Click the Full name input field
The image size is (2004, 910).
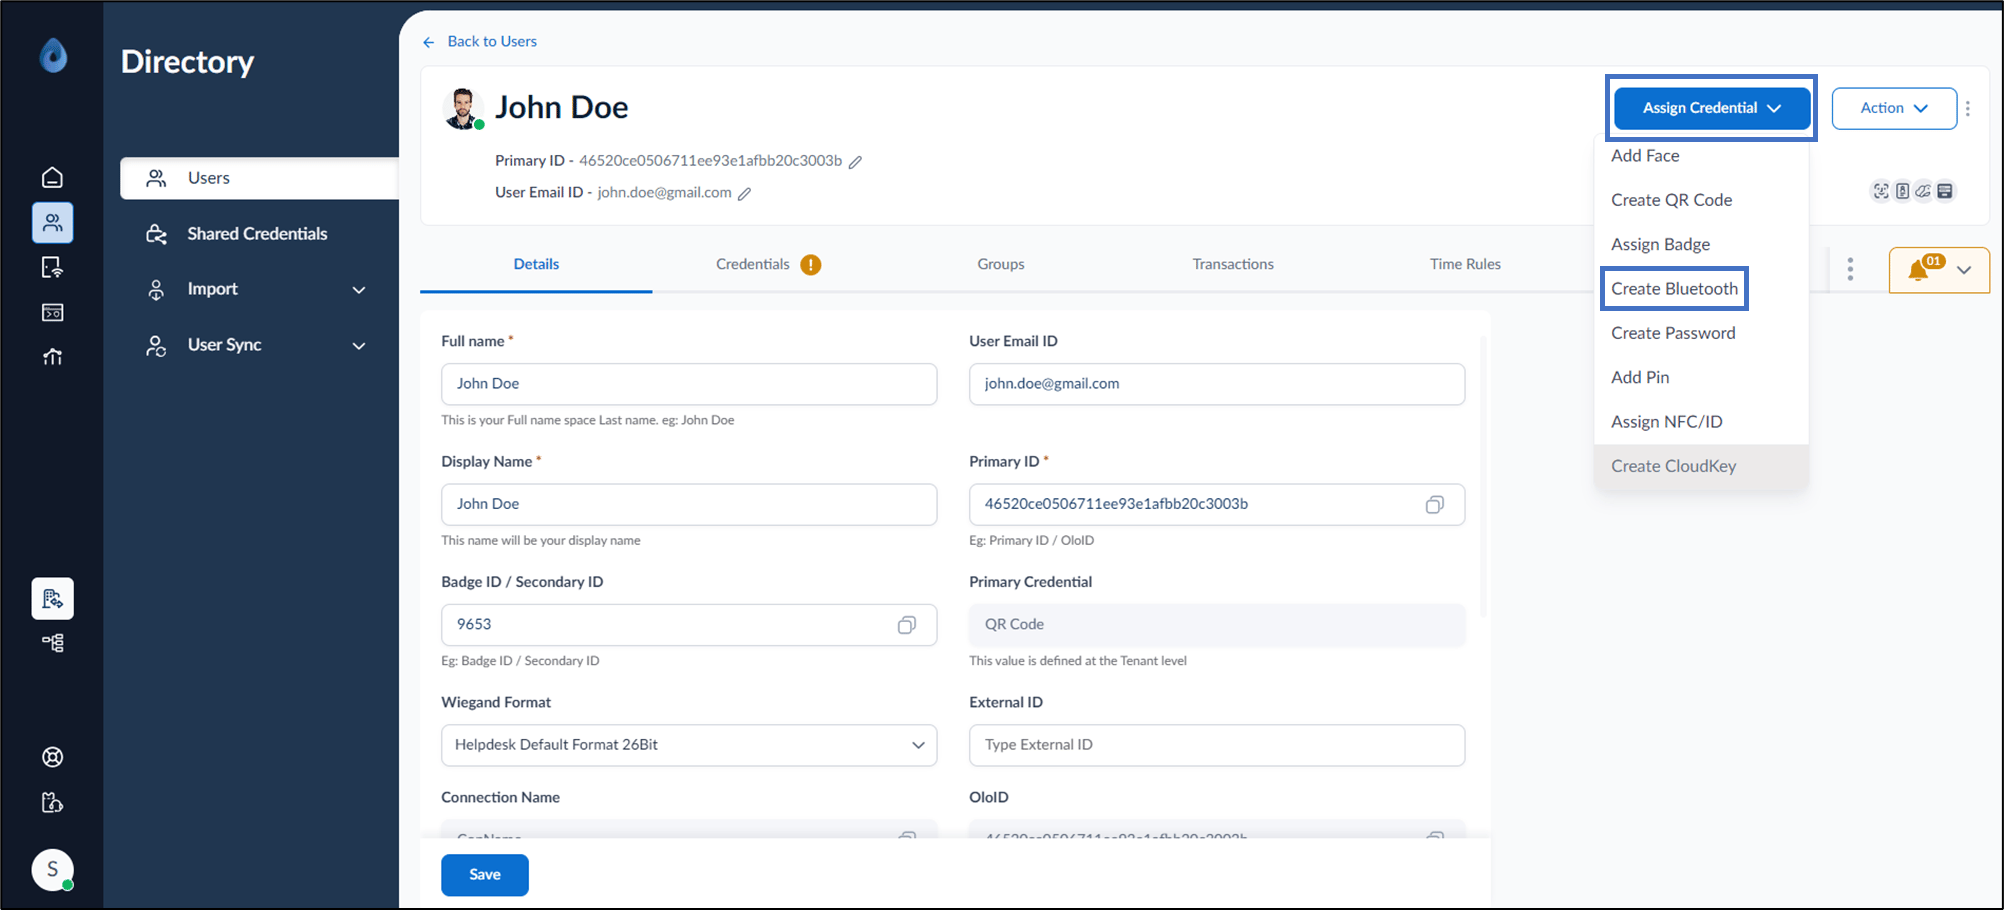point(689,384)
